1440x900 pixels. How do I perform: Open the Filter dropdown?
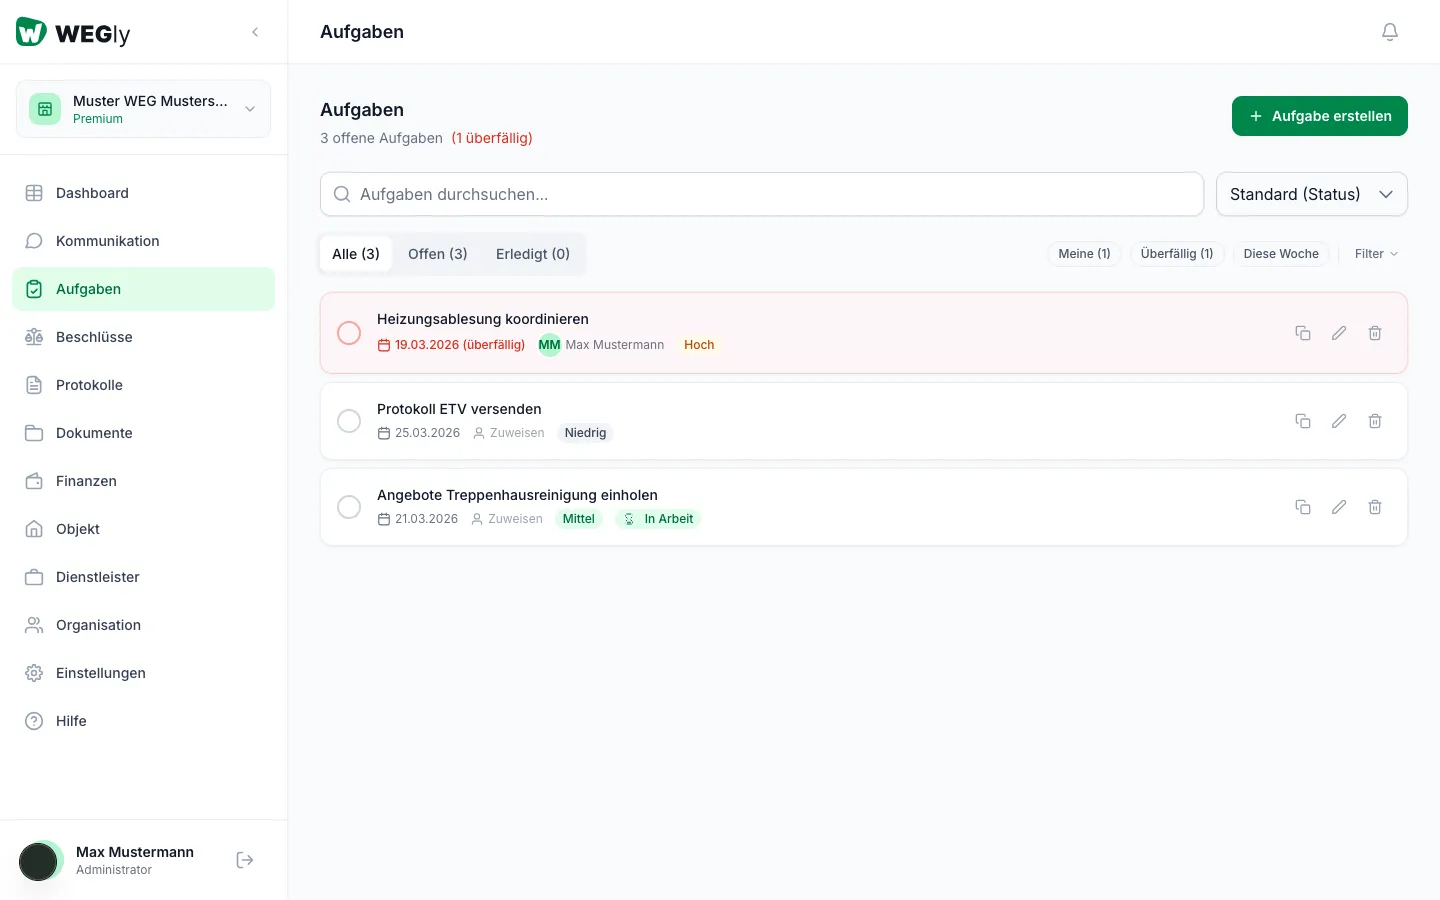pos(1376,254)
